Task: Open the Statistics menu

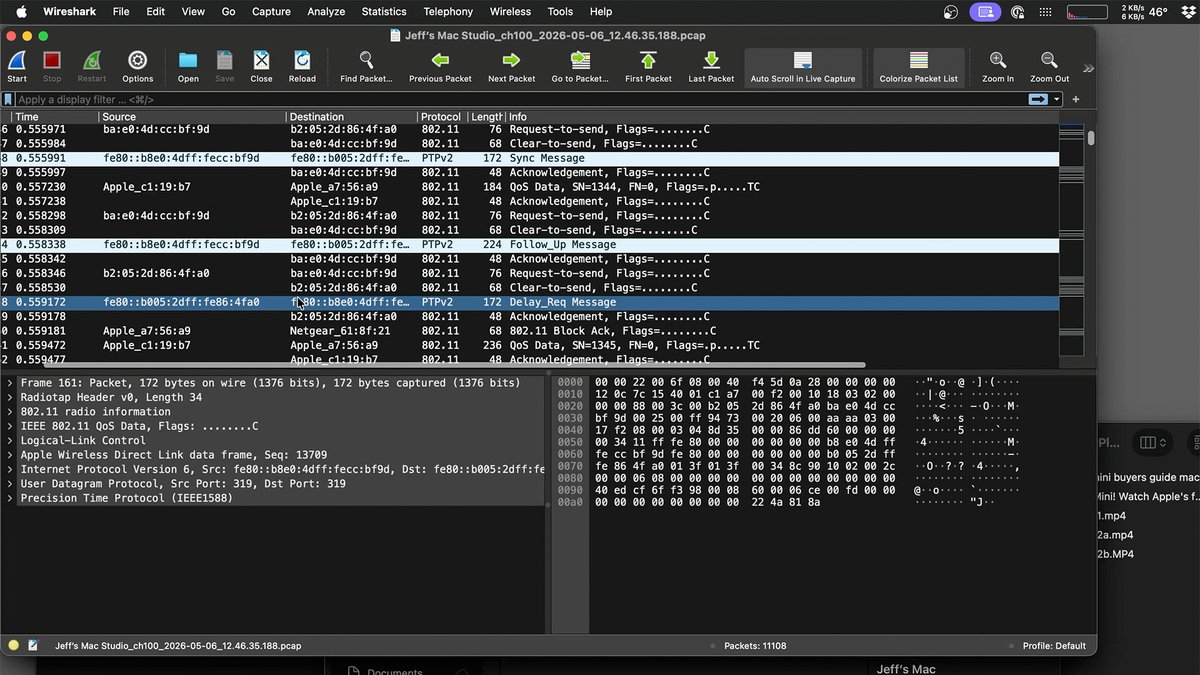Action: (384, 12)
